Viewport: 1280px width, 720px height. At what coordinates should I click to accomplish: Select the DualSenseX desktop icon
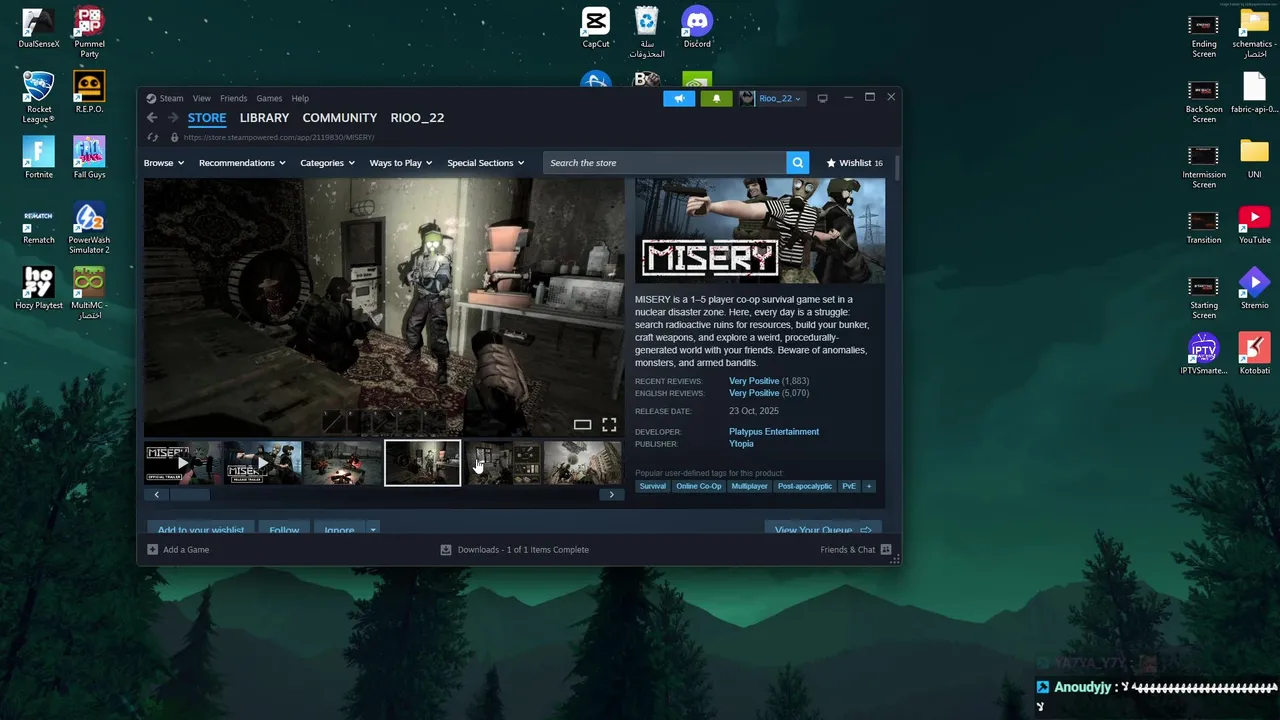click(x=39, y=28)
